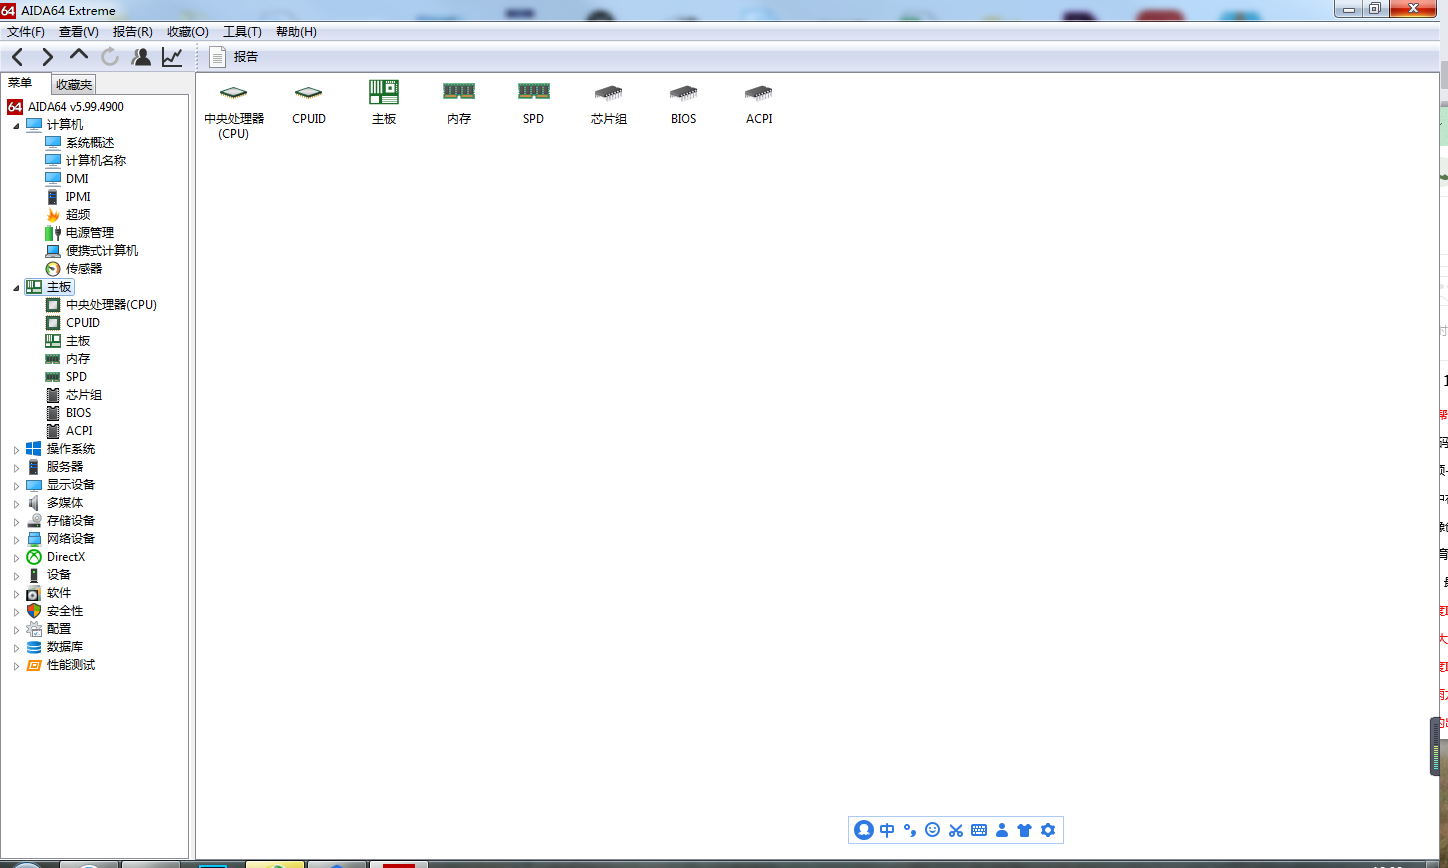Click the 报告 report button in toolbar
Screen dimensions: 1448x868
click(234, 57)
